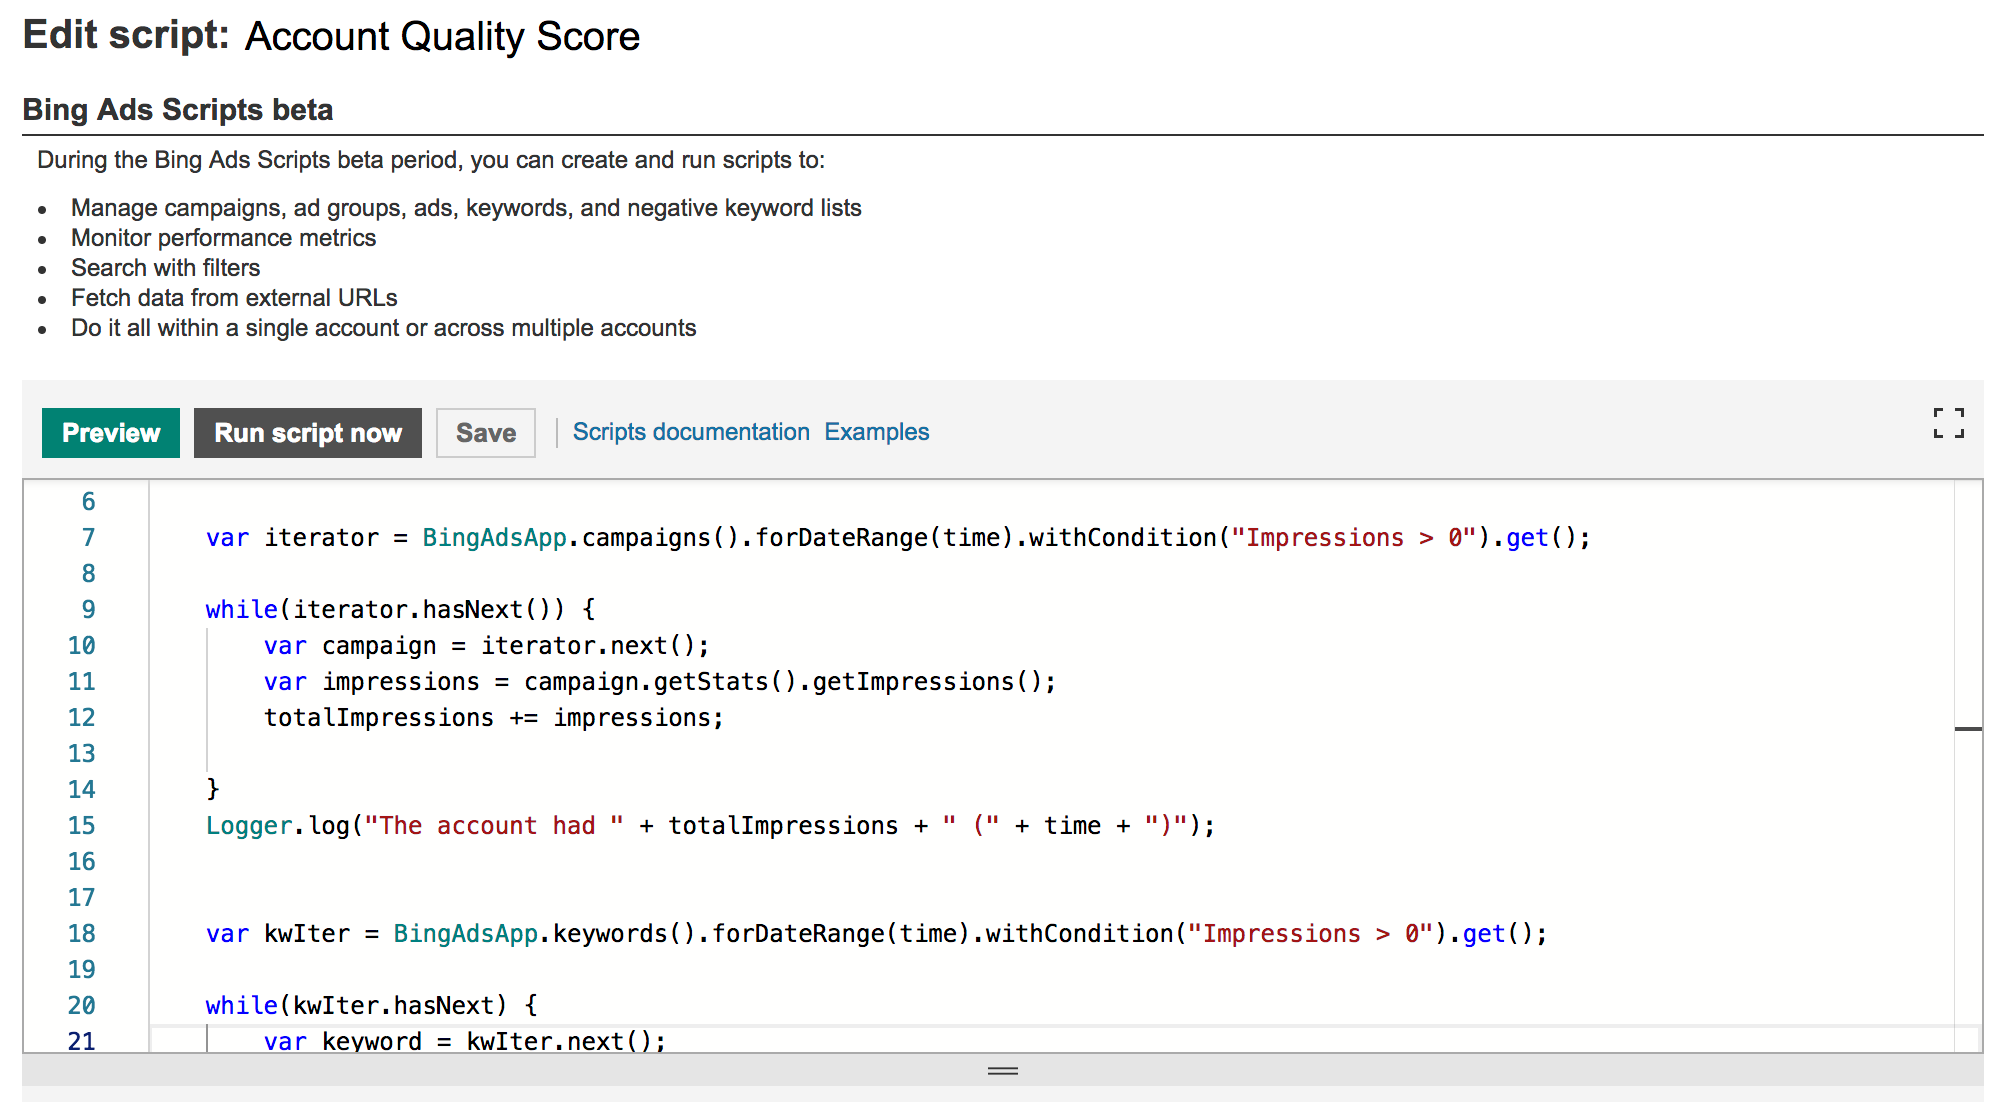This screenshot has width=1994, height=1102.
Task: Click iterator.next() on line 10
Action: tap(588, 646)
